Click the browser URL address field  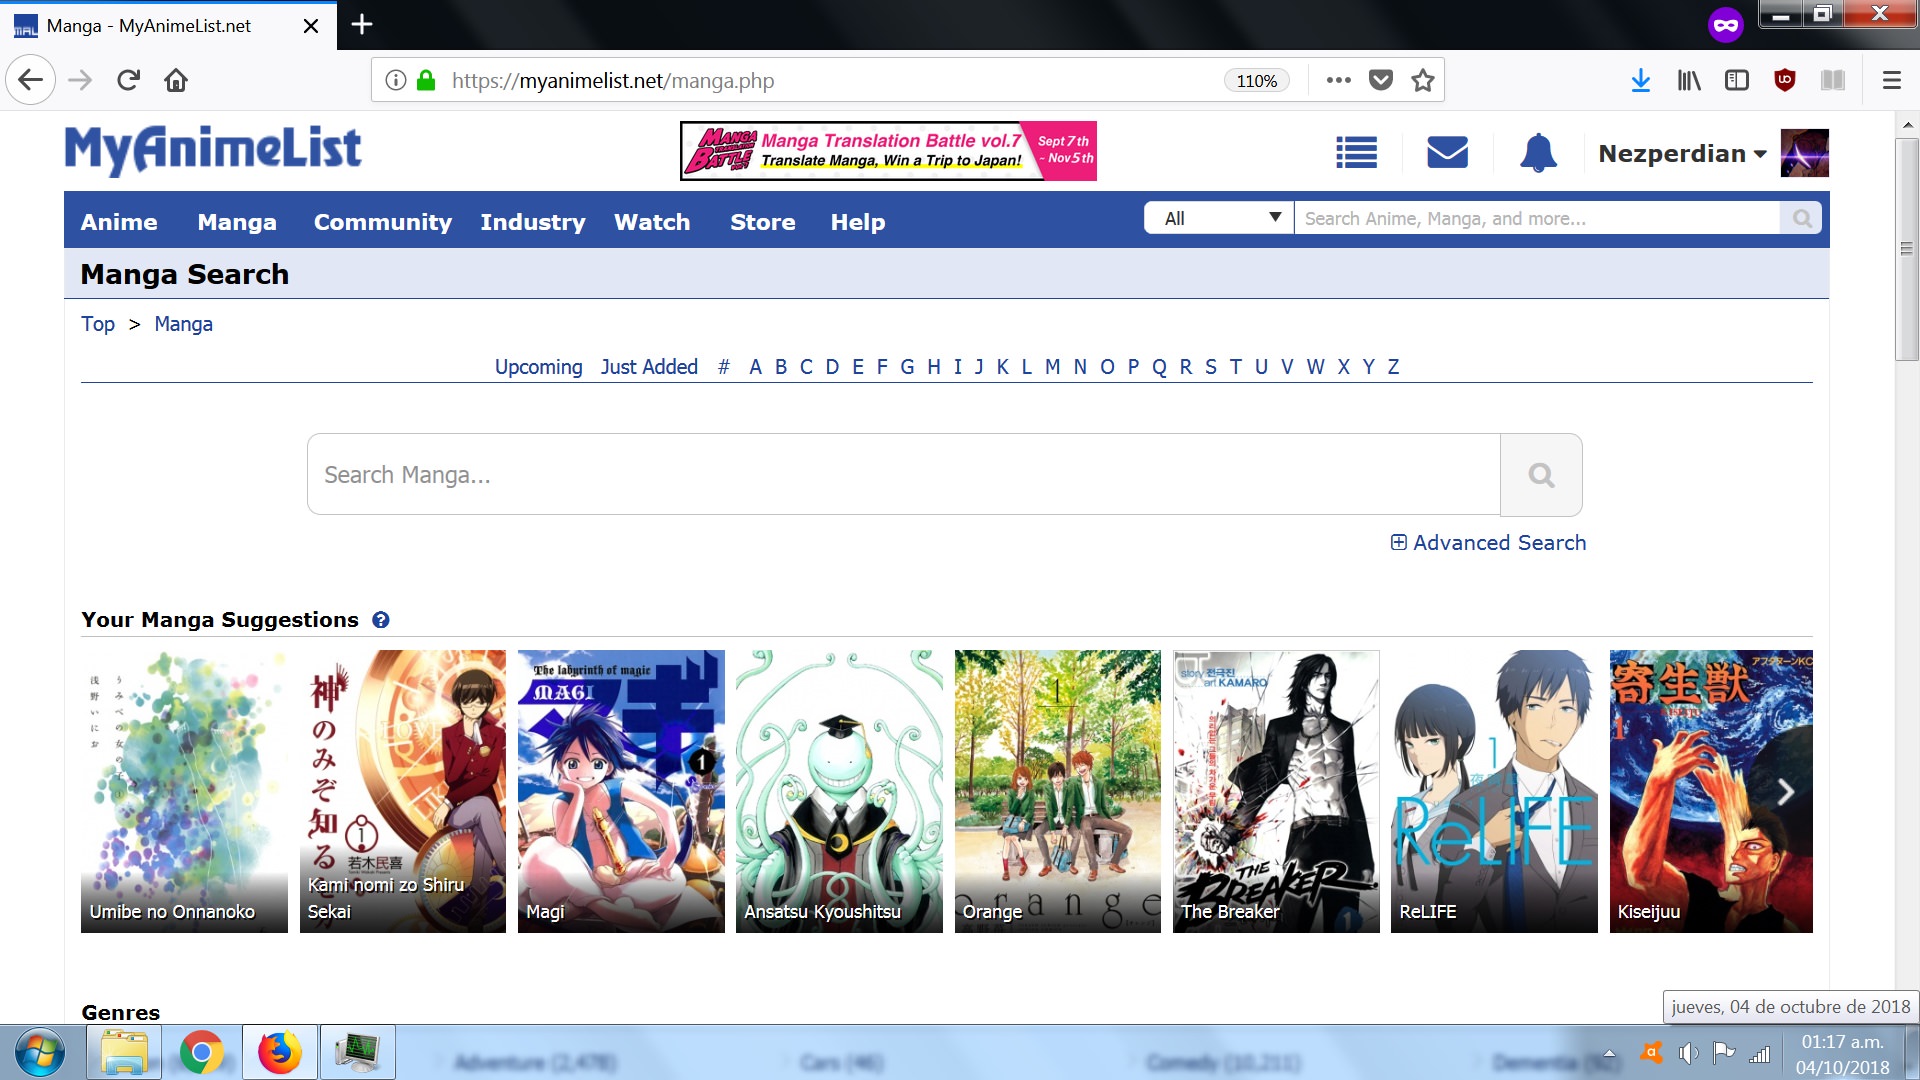(830, 80)
